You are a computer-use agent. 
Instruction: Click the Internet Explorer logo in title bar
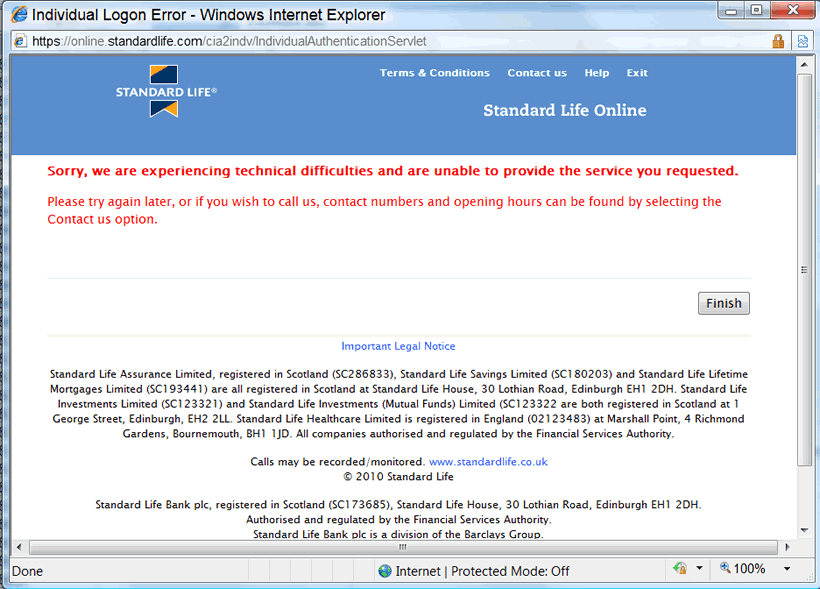[x=19, y=14]
